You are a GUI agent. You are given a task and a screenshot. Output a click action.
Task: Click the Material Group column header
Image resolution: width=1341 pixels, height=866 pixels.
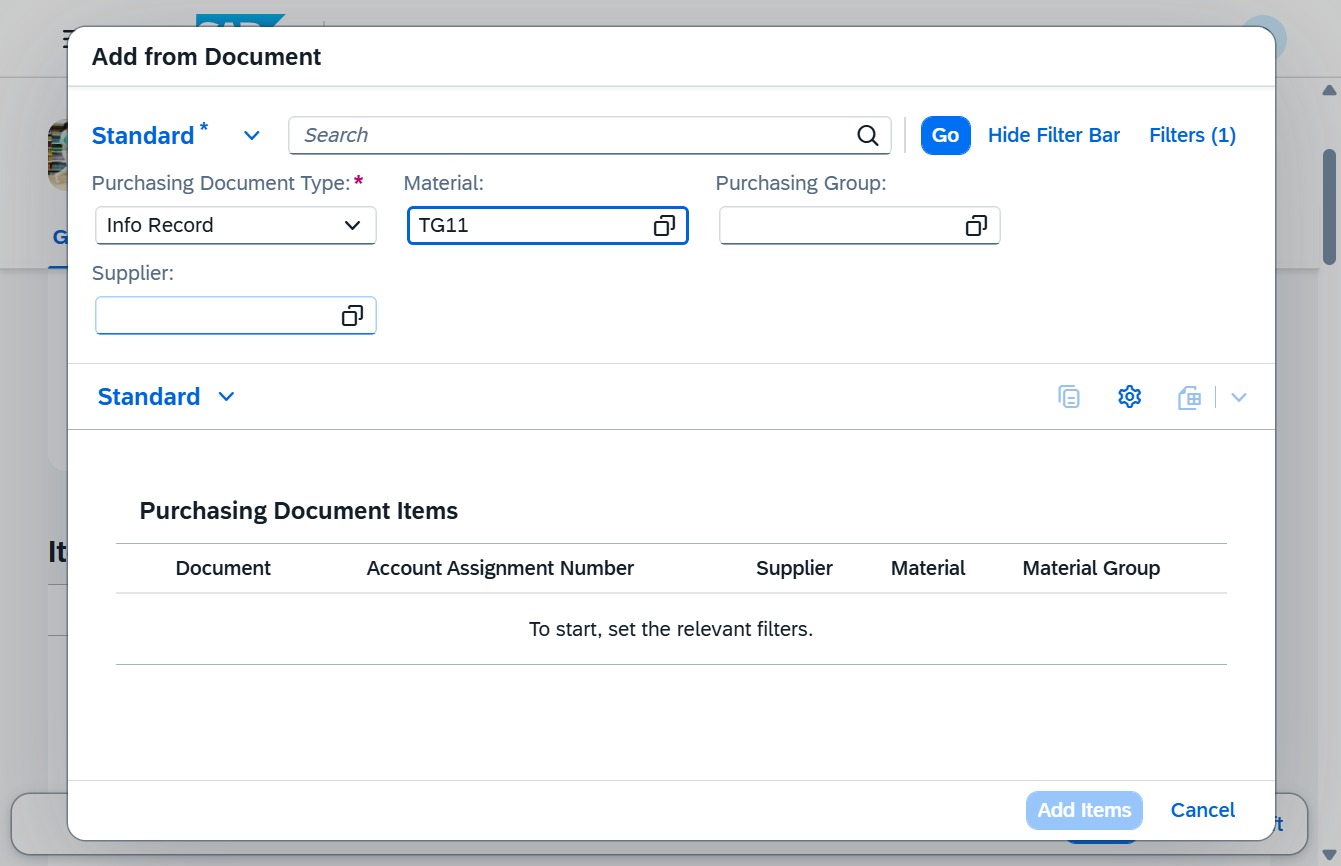1091,568
